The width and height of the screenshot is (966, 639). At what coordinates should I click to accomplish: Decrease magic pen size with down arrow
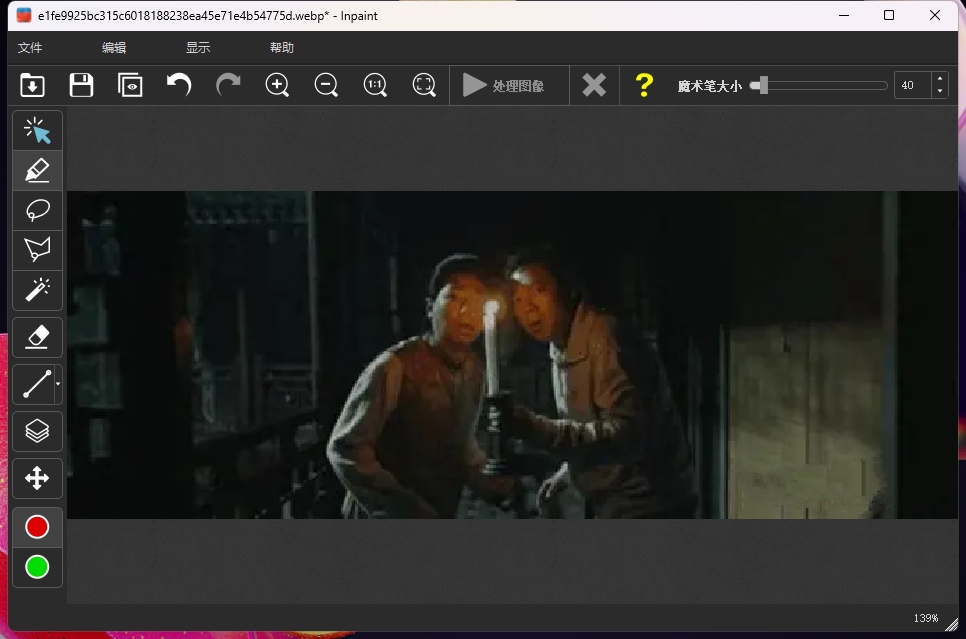[x=940, y=92]
